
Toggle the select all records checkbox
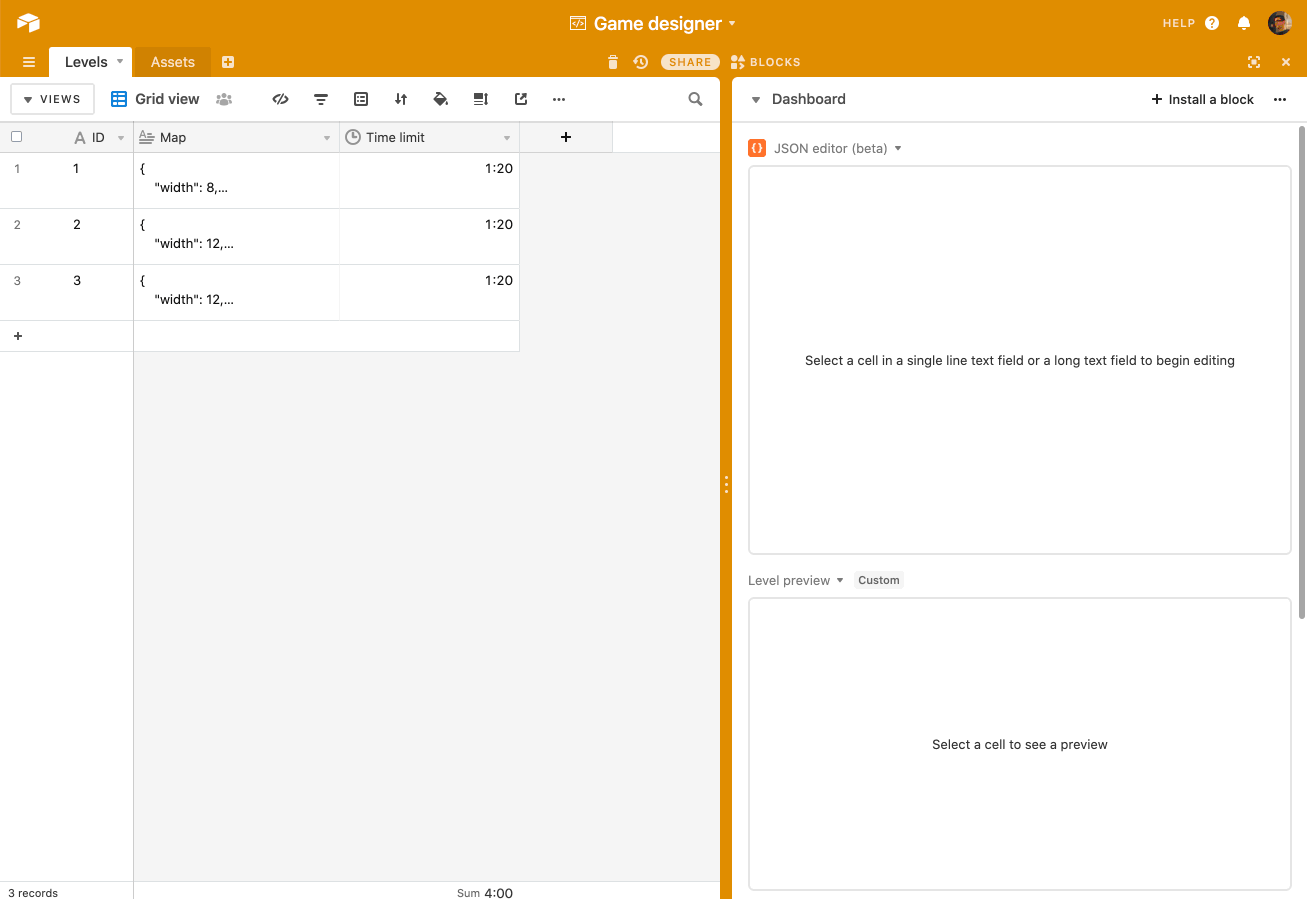click(x=16, y=137)
